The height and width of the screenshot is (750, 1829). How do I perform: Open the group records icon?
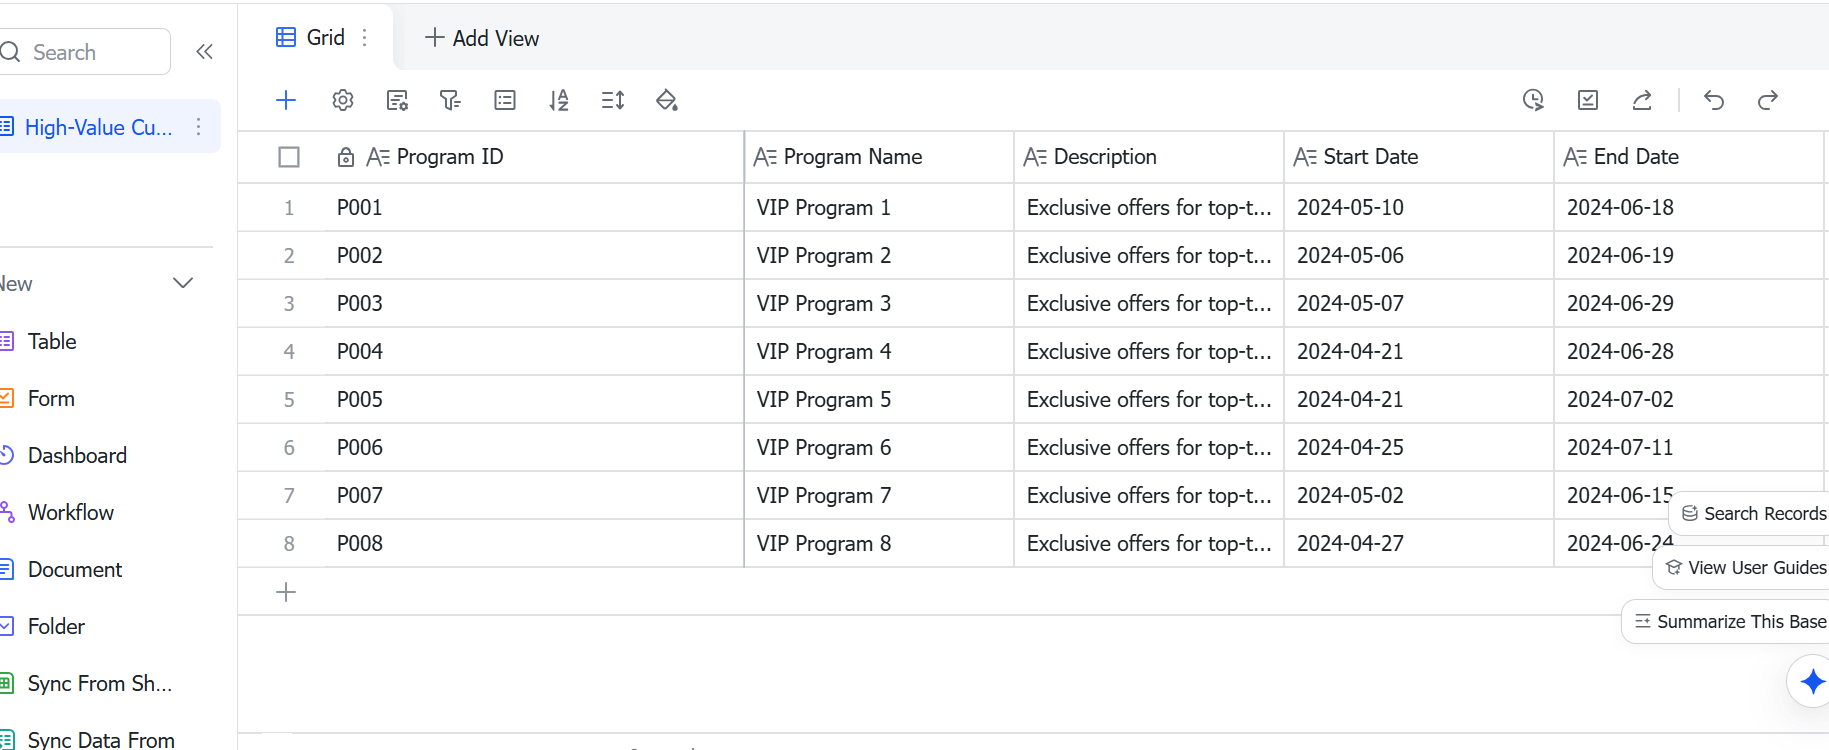pyautogui.click(x=505, y=100)
